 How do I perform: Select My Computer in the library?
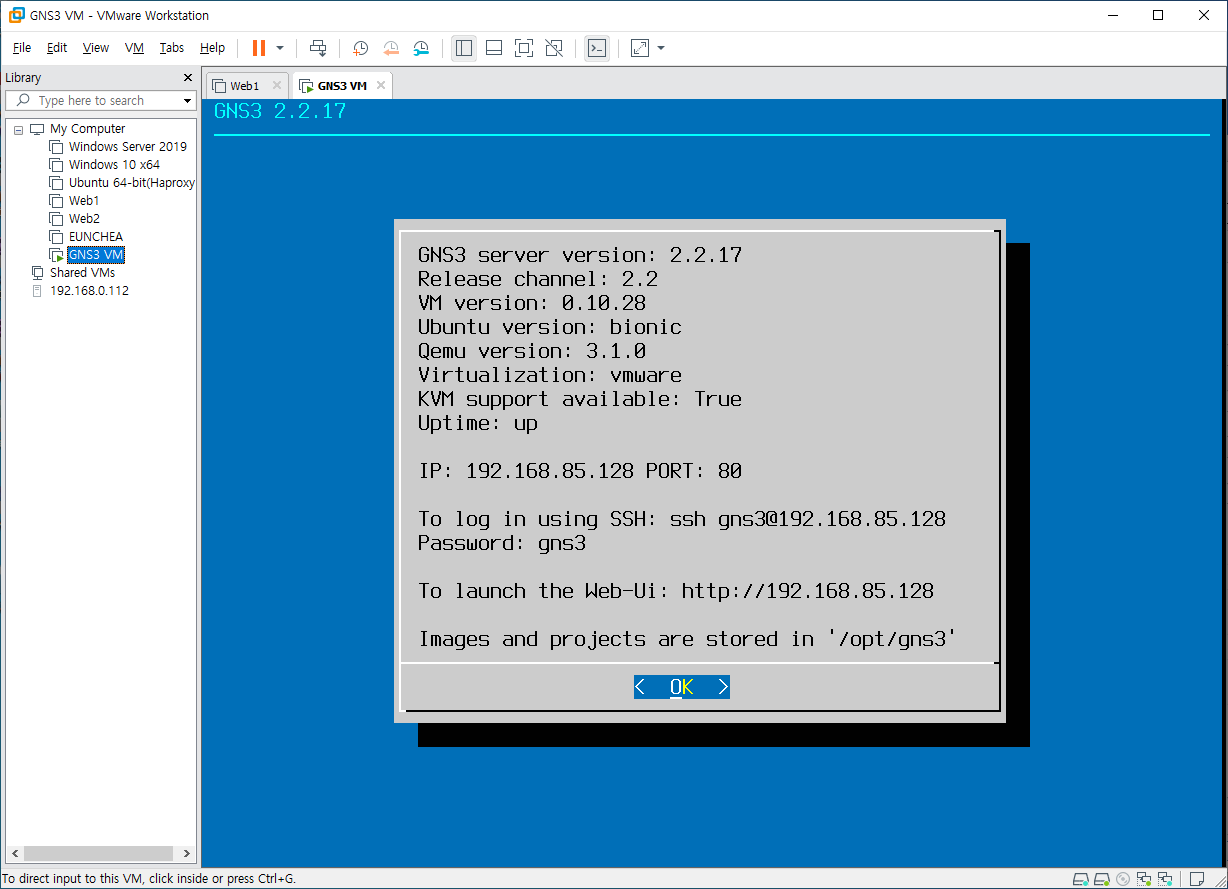click(88, 129)
